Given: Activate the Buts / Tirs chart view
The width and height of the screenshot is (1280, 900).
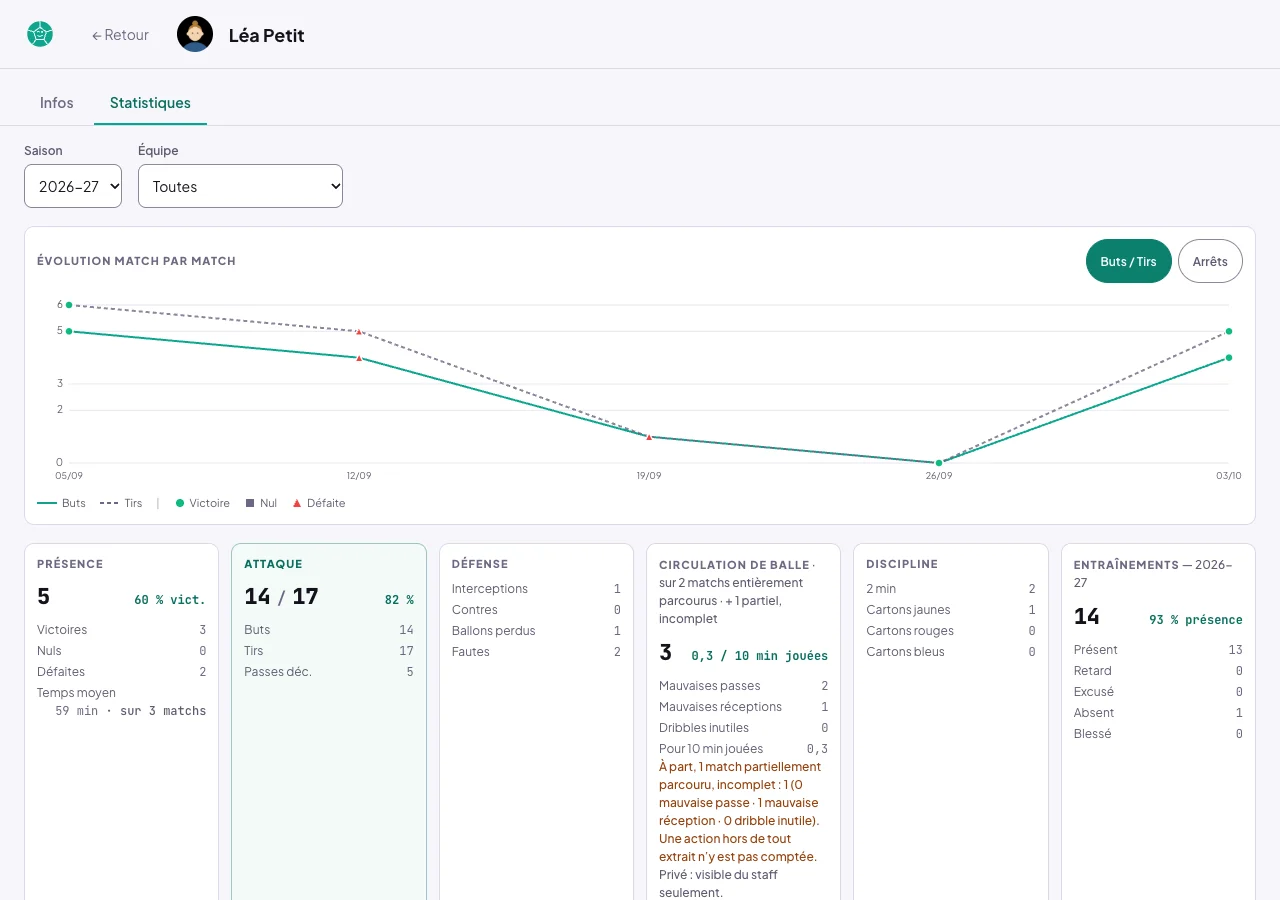Looking at the screenshot, I should coord(1128,261).
